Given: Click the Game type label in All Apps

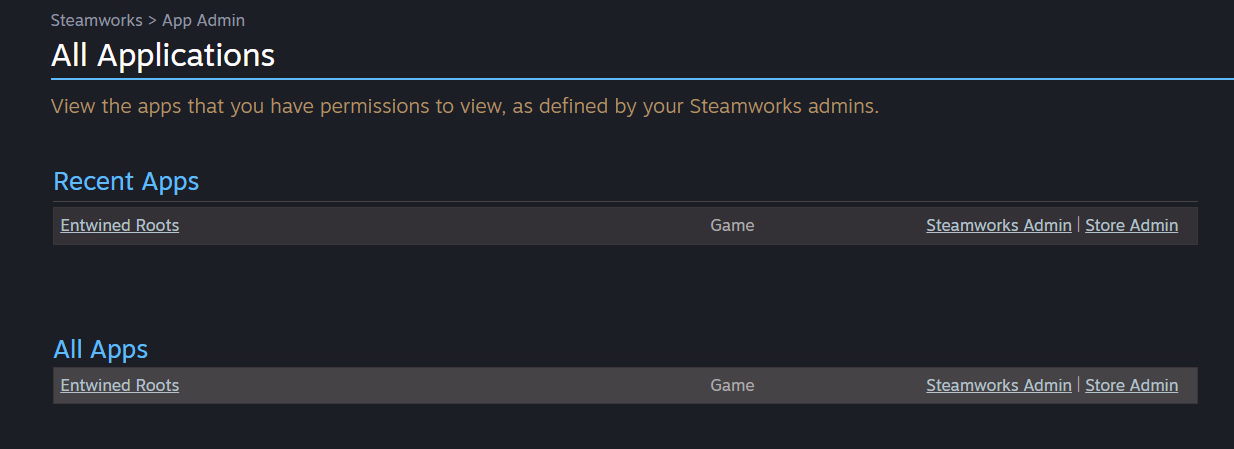Looking at the screenshot, I should pos(732,385).
